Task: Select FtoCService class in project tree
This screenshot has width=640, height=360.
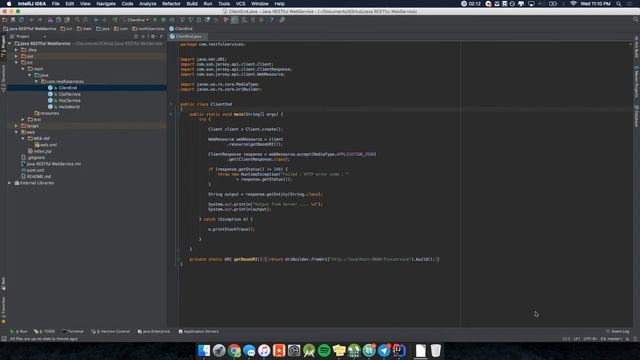Action: click(x=69, y=100)
